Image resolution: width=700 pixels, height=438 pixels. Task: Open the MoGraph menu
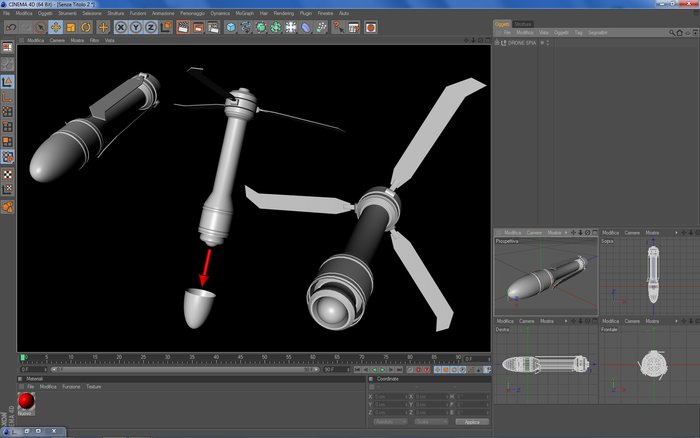(x=243, y=13)
